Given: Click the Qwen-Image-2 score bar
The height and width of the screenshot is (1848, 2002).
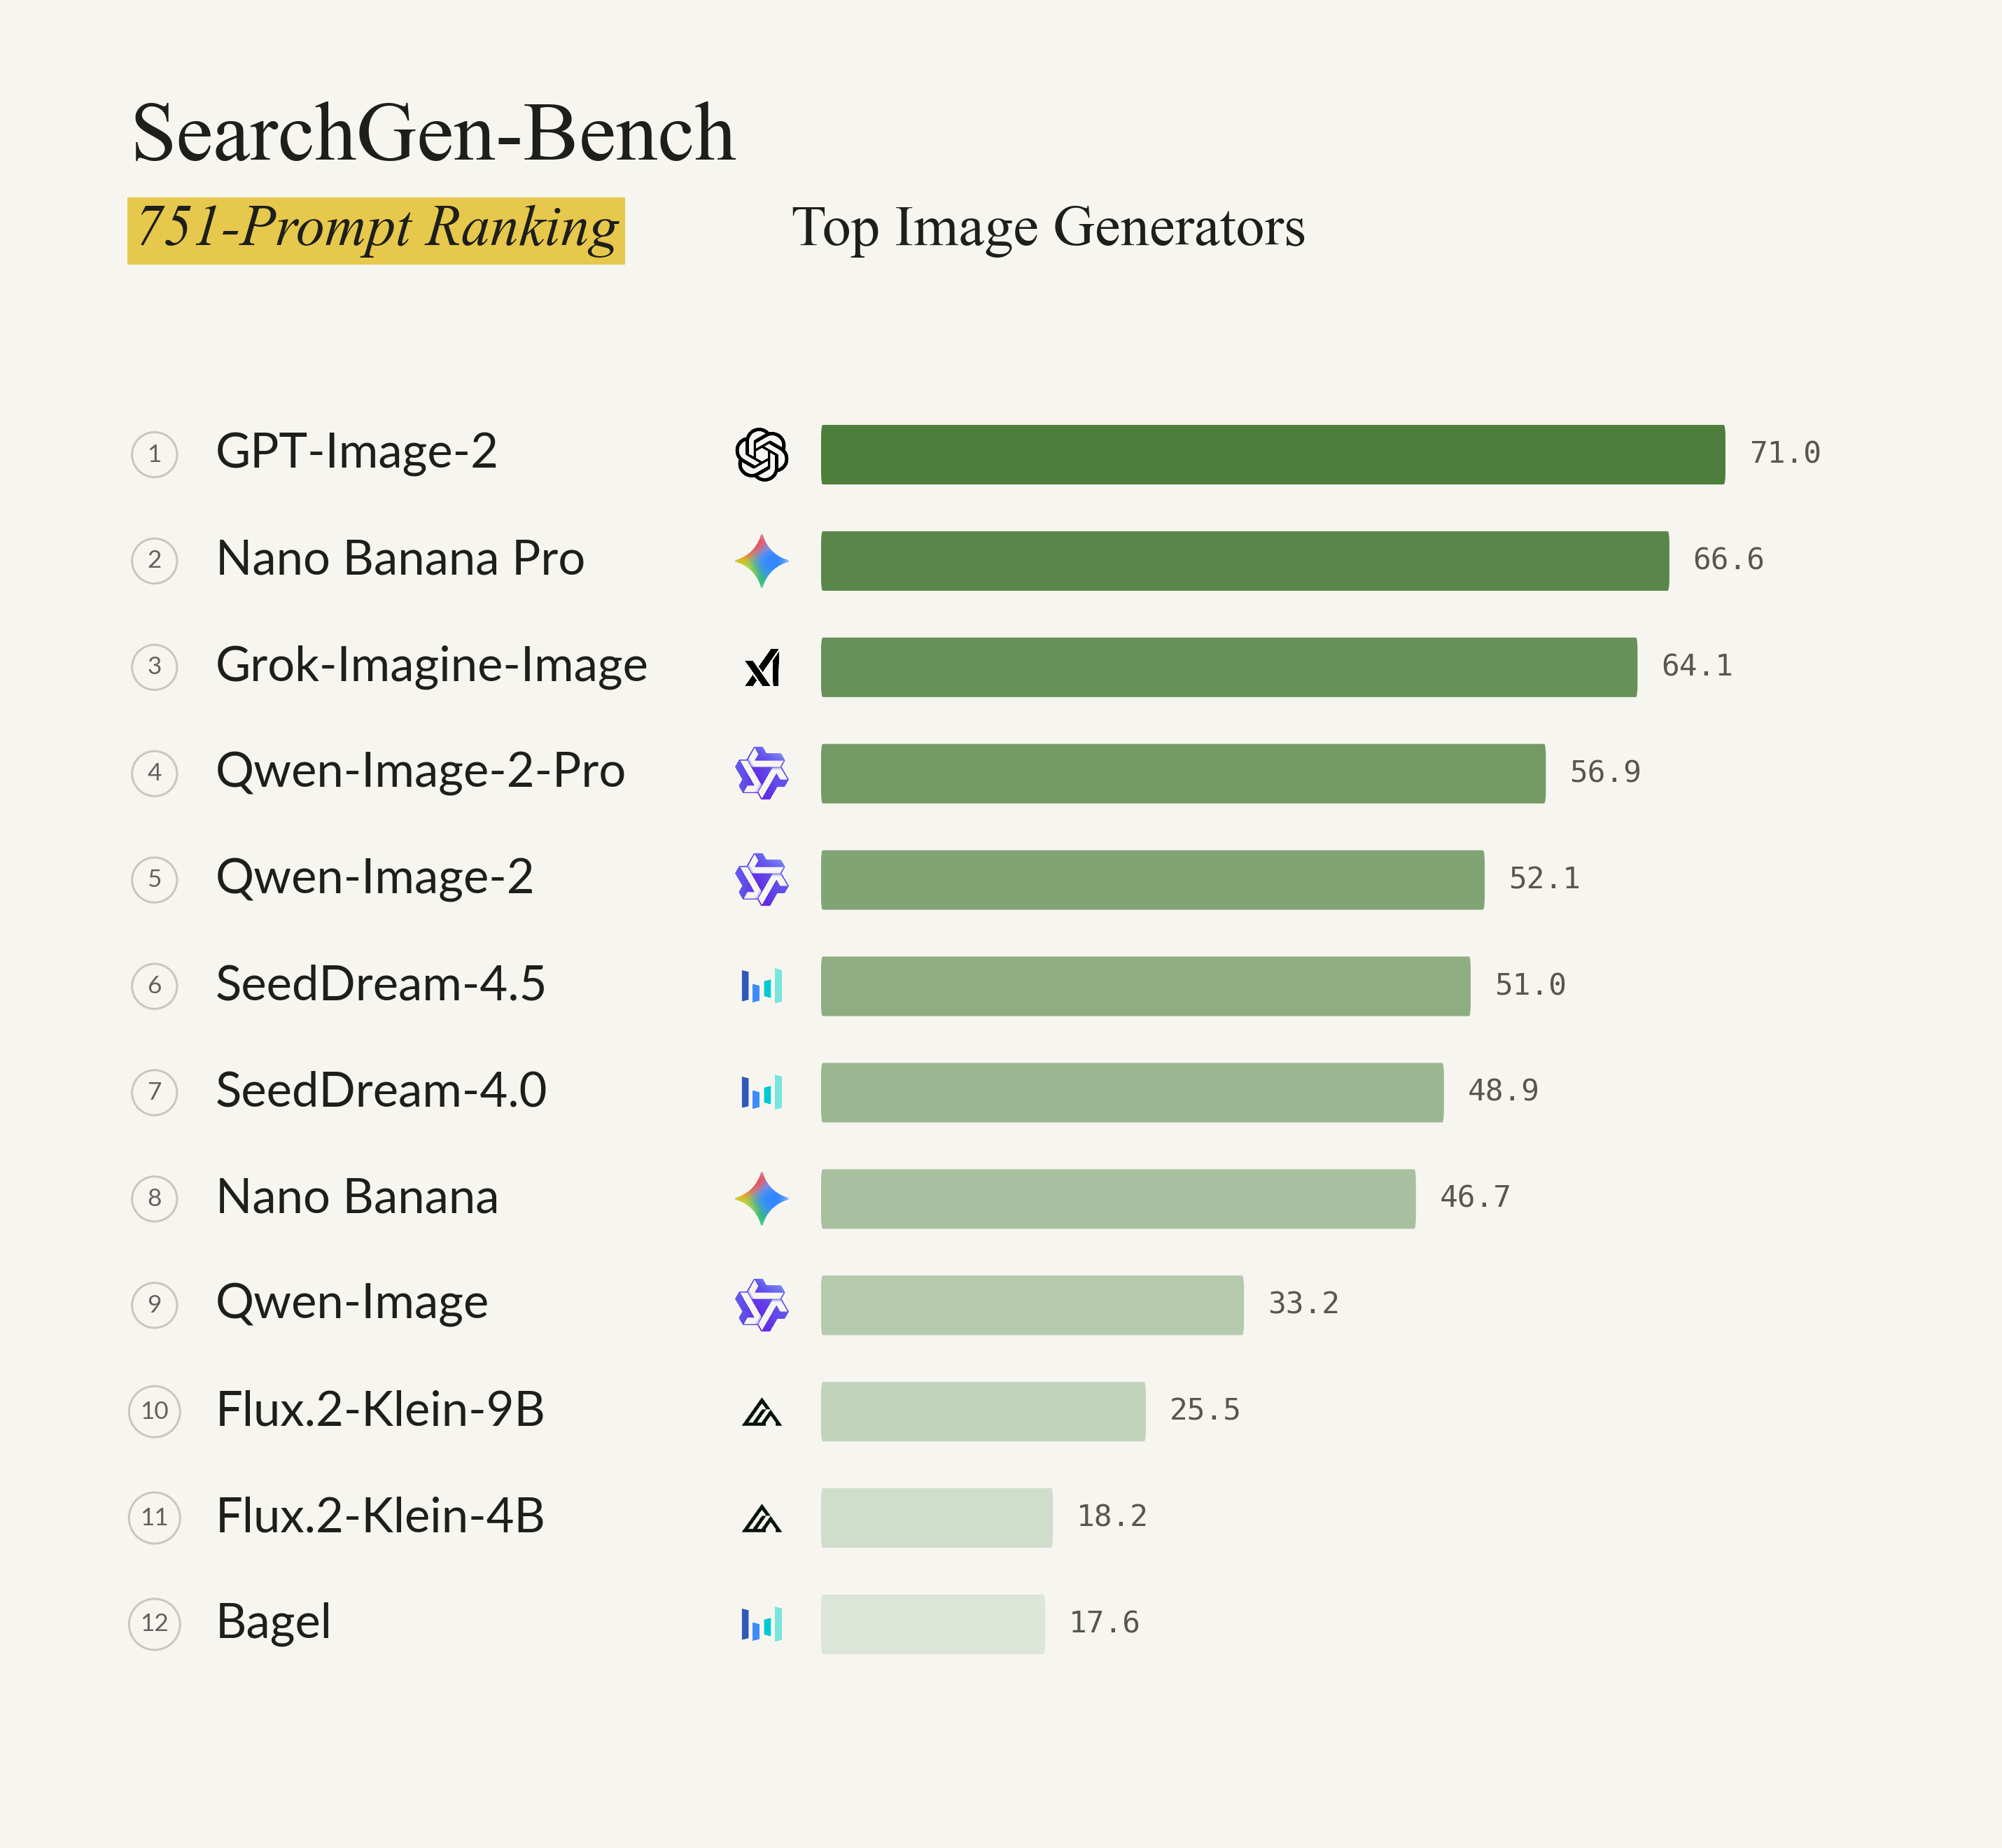Looking at the screenshot, I should click(x=1152, y=880).
